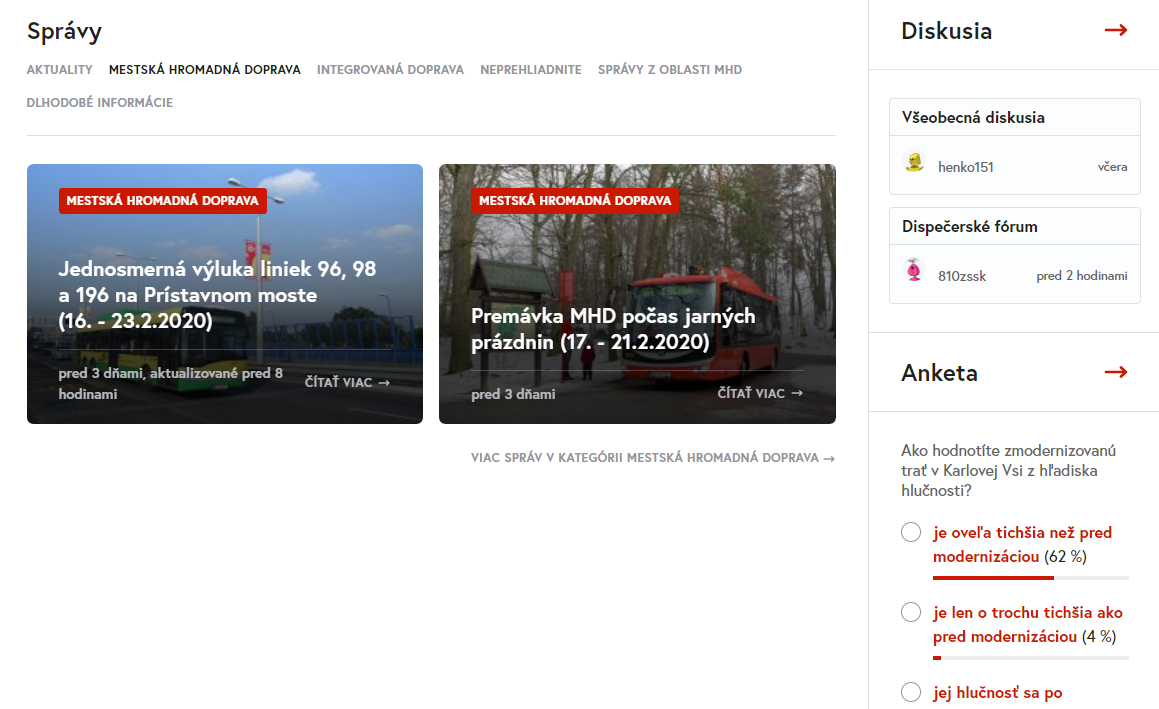The width and height of the screenshot is (1159, 709).
Task: Click 810zssk's pink avatar icon
Action: click(913, 270)
